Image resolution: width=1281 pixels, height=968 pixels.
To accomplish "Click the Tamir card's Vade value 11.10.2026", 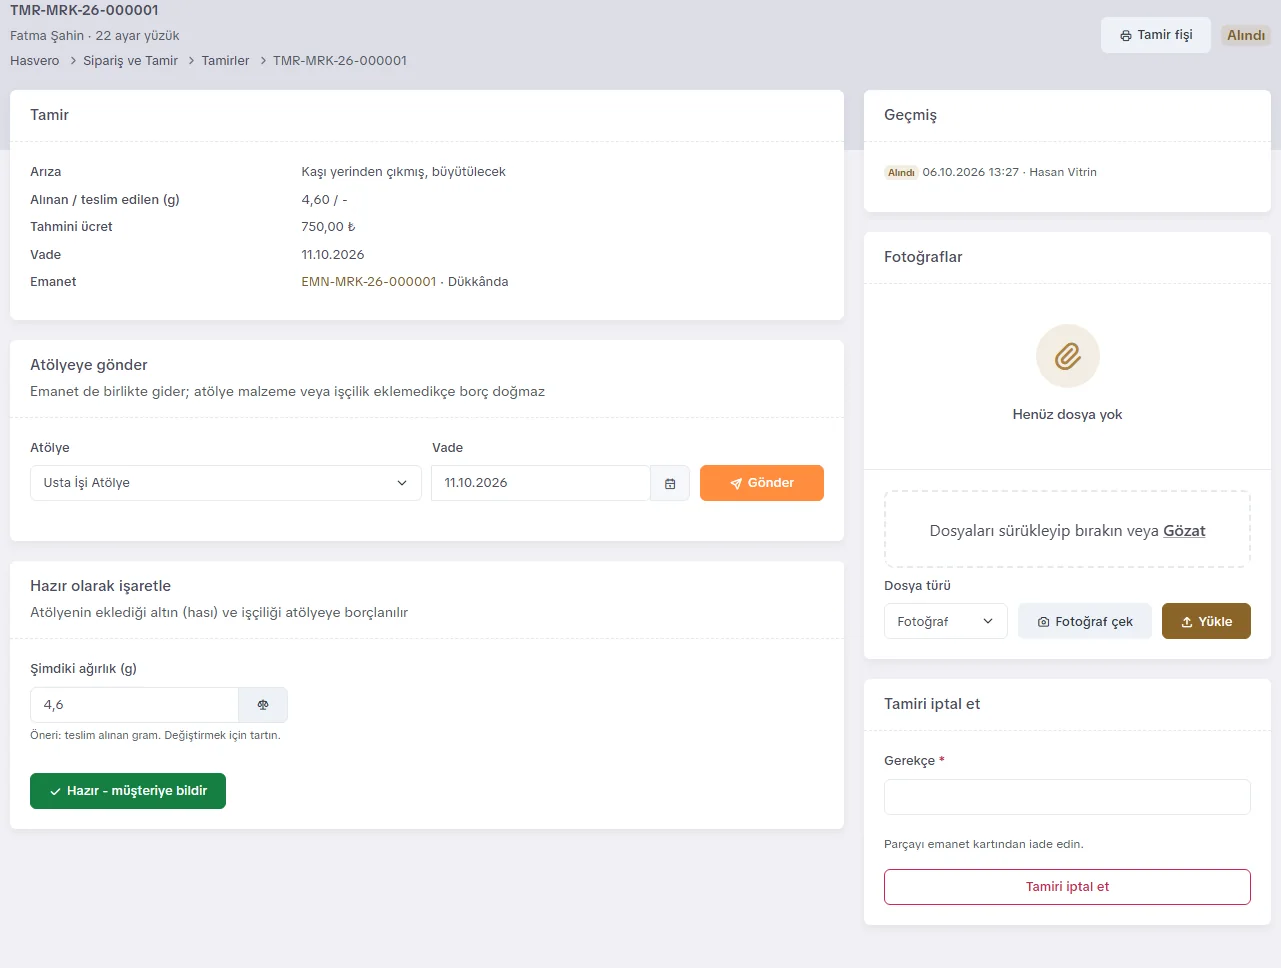I will (333, 255).
